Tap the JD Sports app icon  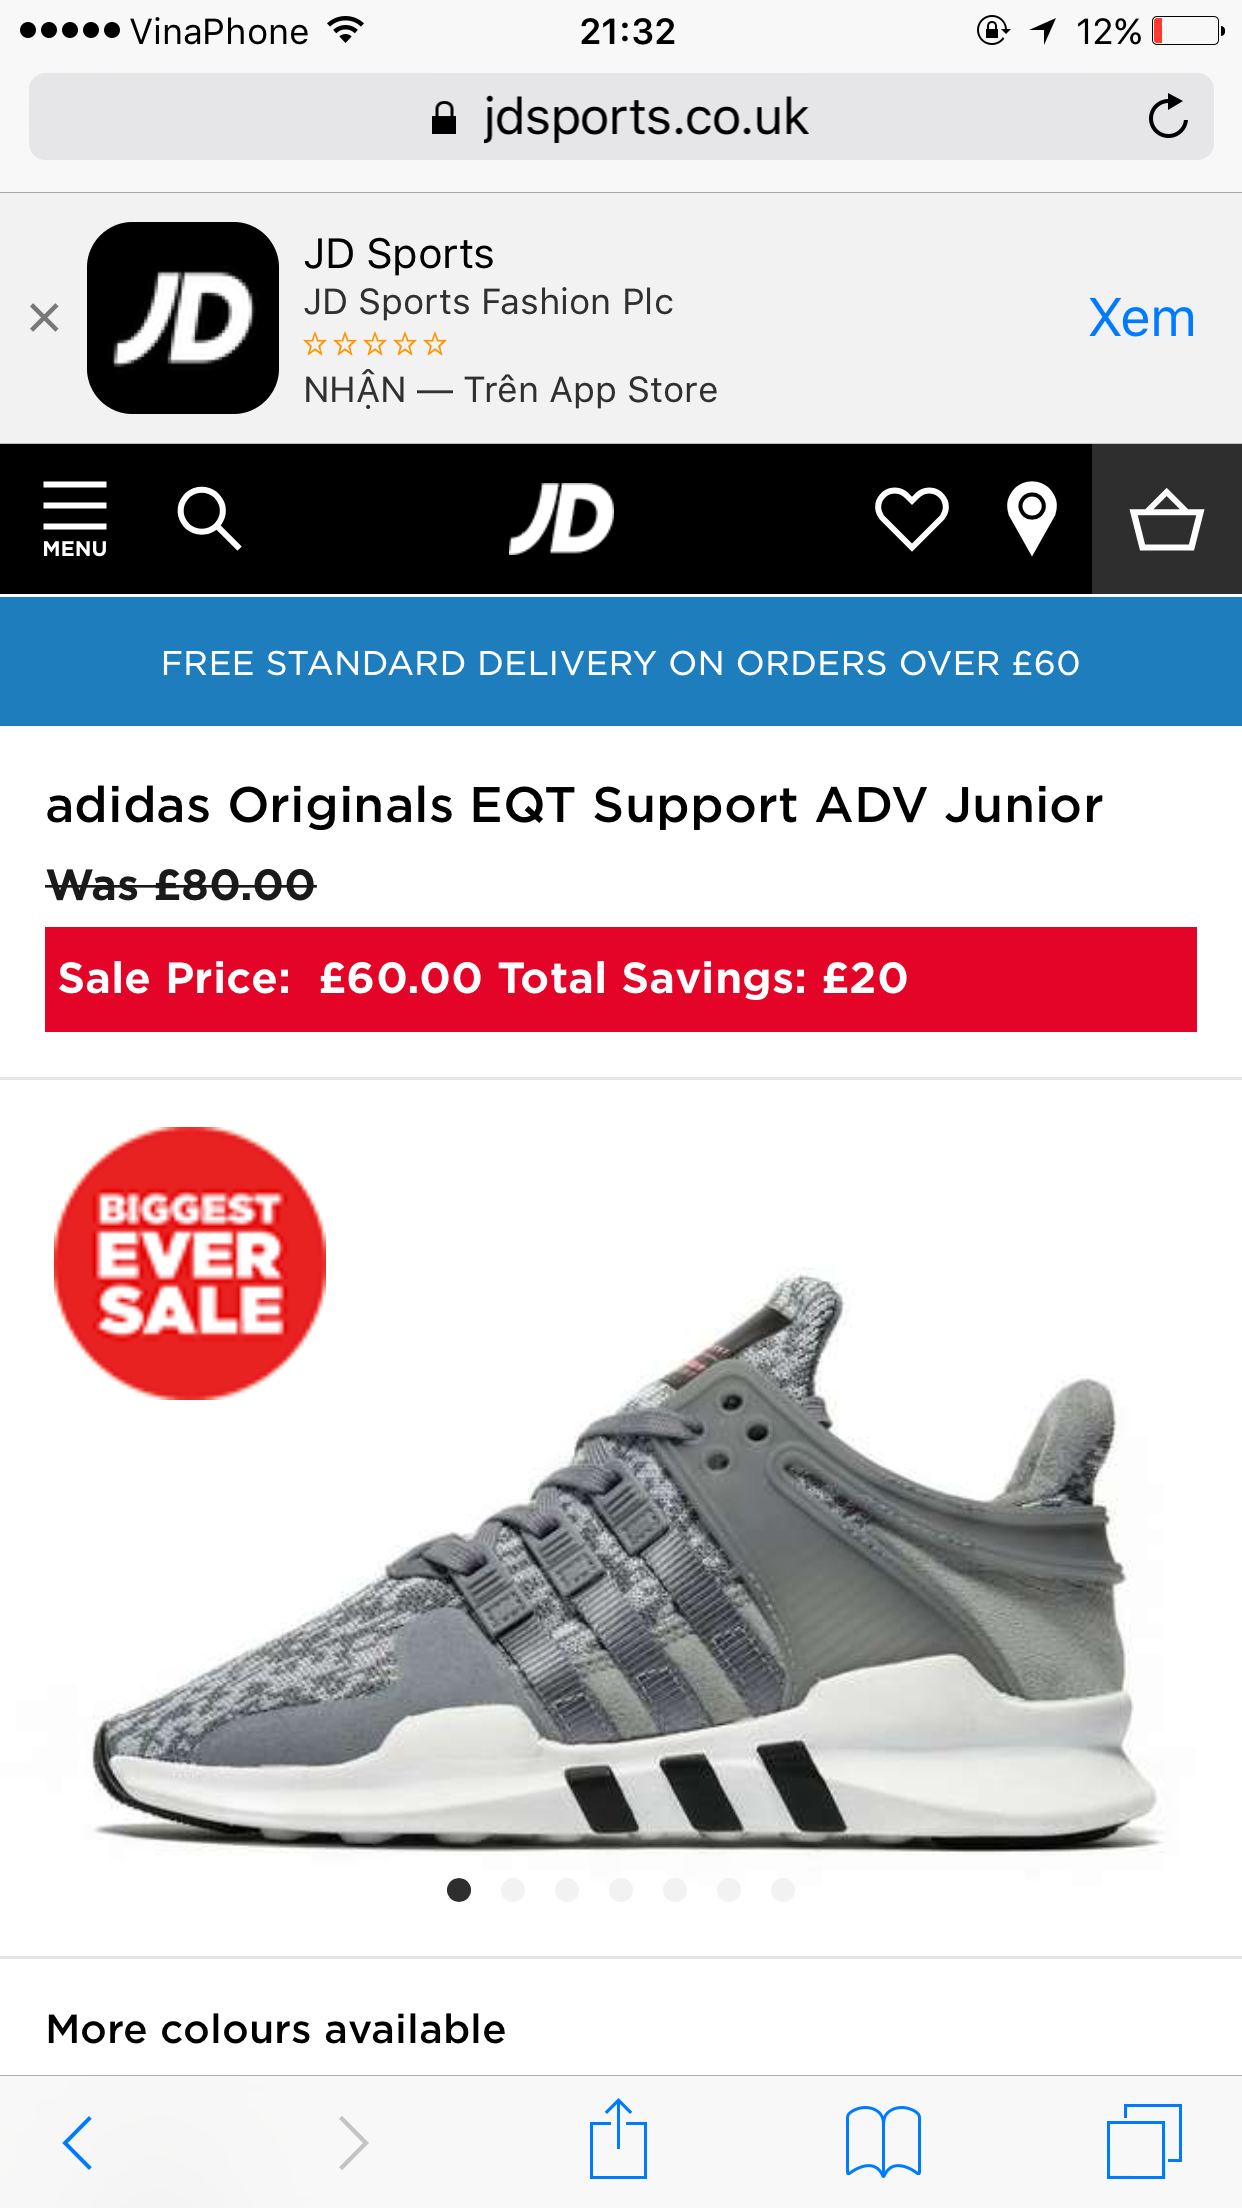(x=183, y=318)
